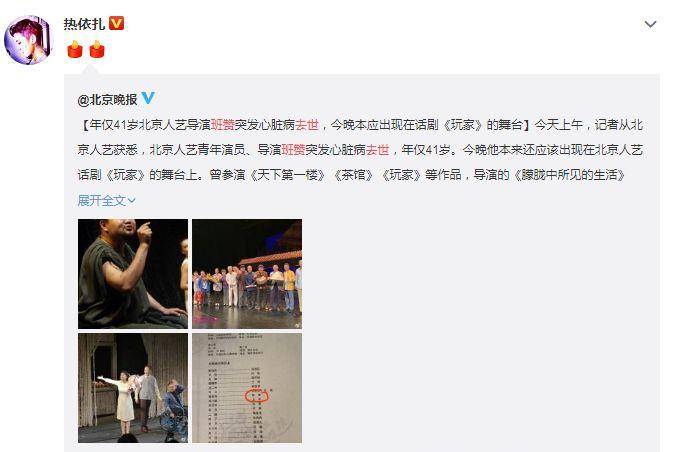Open 热依扎's profile avatar
This screenshot has height=452, width=673.
(27, 40)
